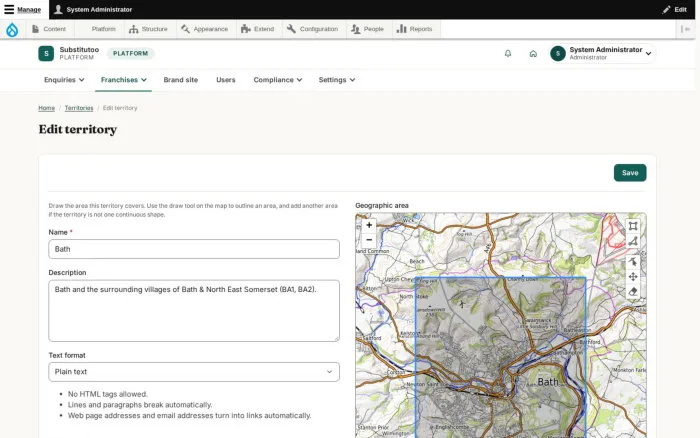The image size is (700, 438).
Task: Click the green S avatar circle
Action: tap(558, 54)
